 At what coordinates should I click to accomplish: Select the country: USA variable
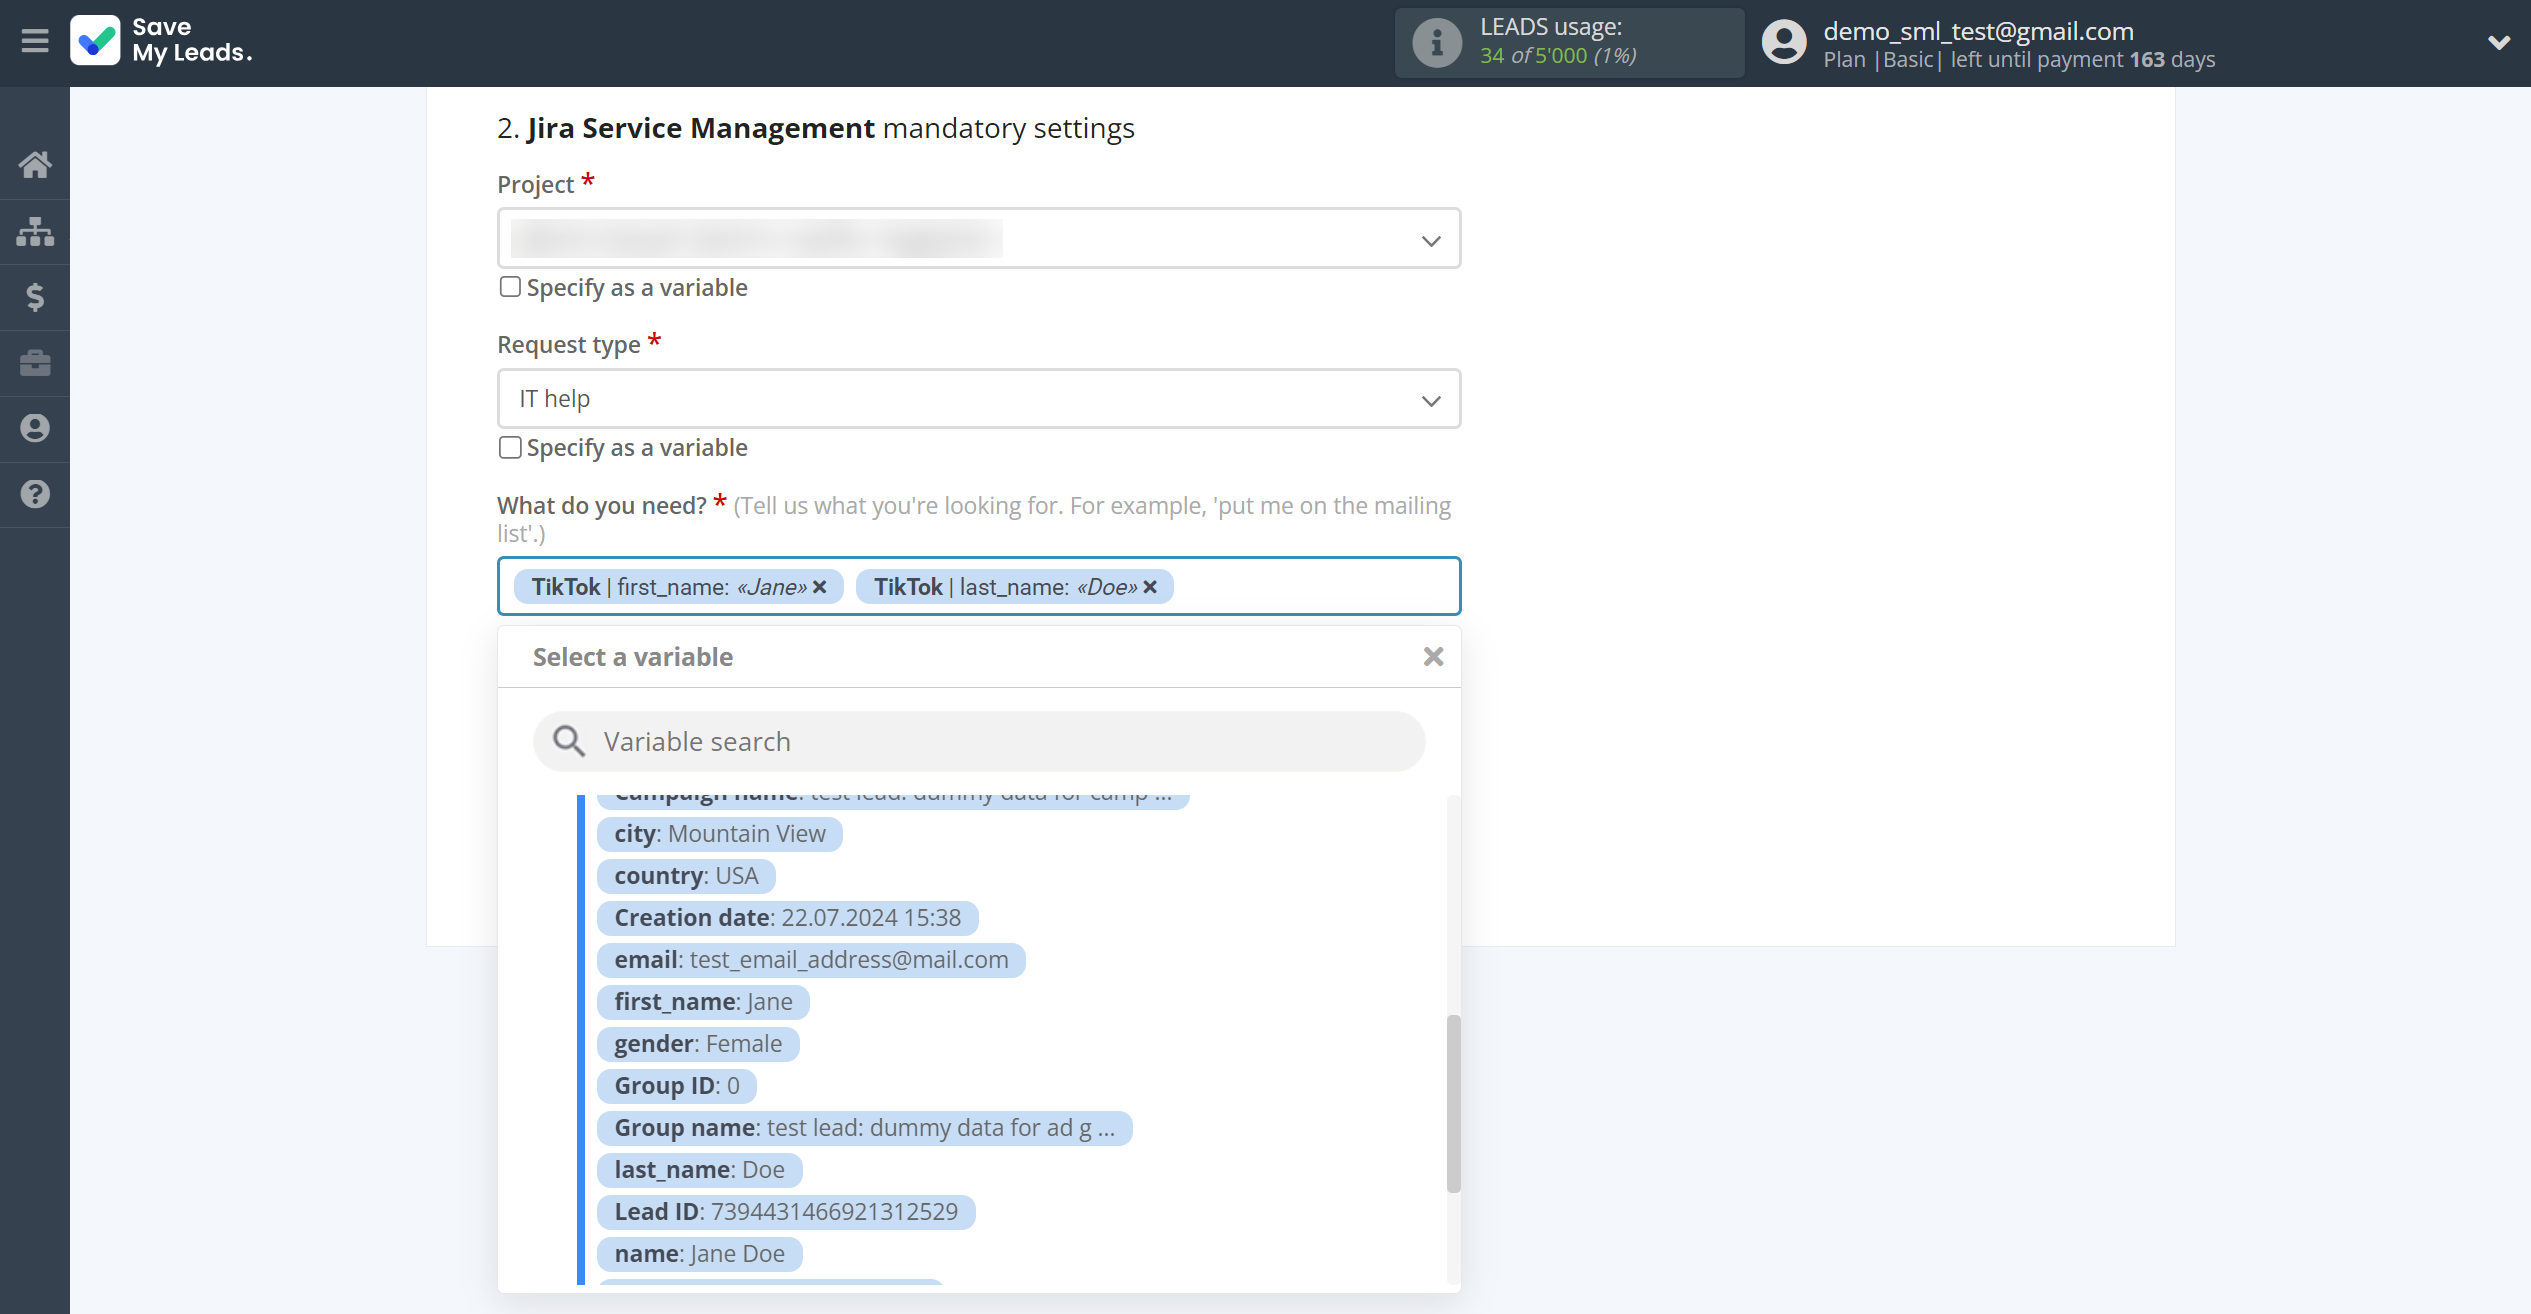point(686,876)
